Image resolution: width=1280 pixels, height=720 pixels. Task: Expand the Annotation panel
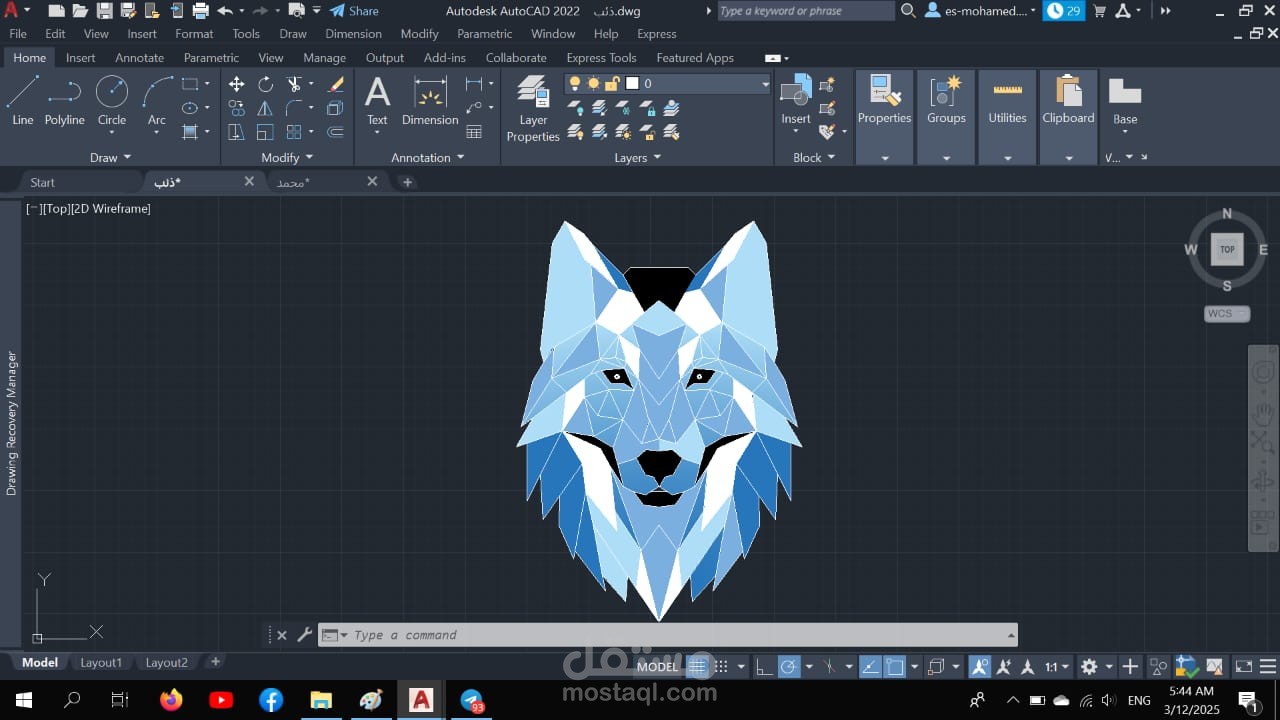point(428,157)
